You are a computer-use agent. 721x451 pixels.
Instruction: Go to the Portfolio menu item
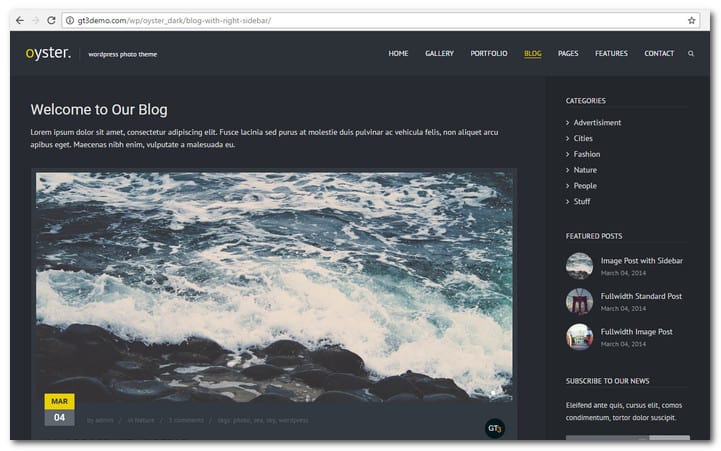(489, 54)
